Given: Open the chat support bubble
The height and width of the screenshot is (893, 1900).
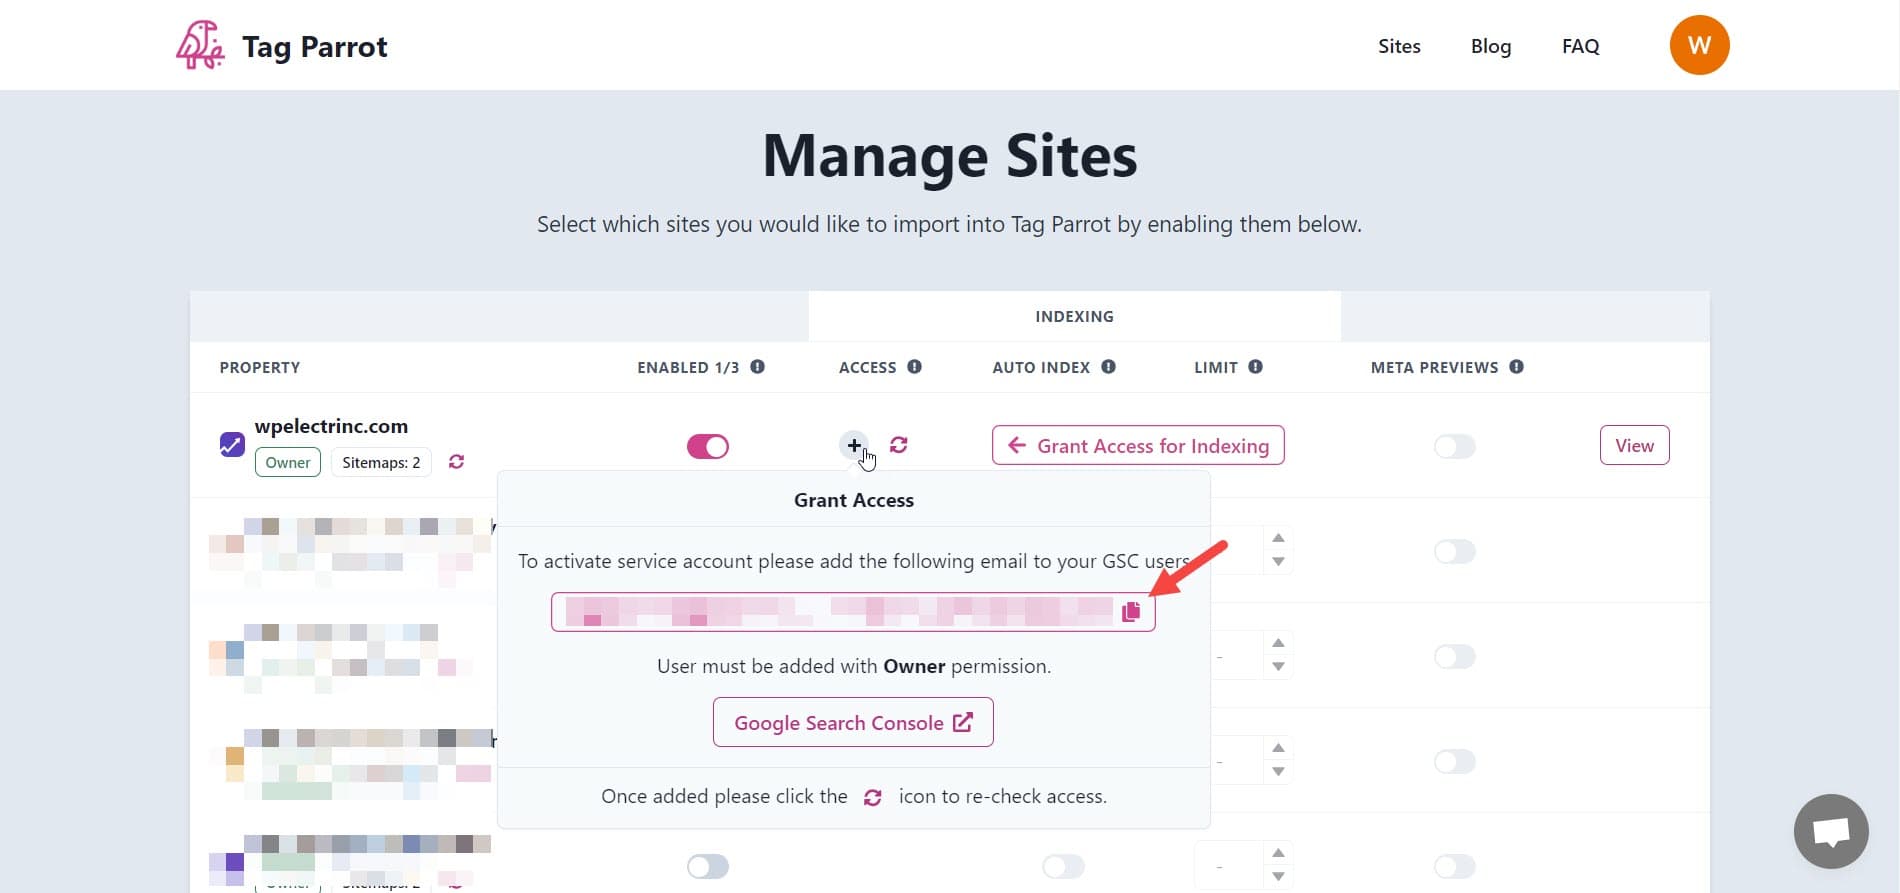Looking at the screenshot, I should [1831, 832].
